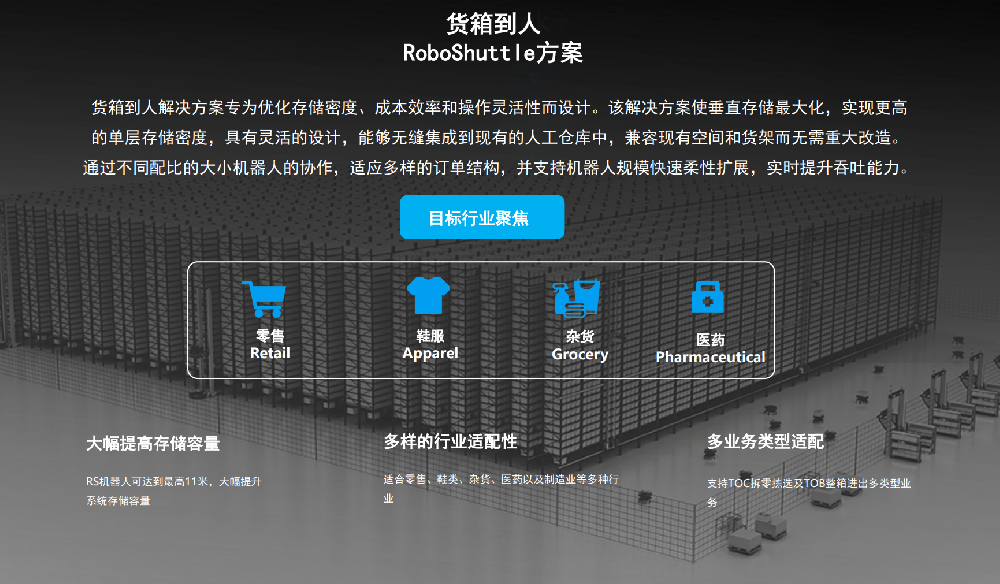The height and width of the screenshot is (584, 1000).
Task: Select the 杂货 Grocery label
Action: pos(579,346)
